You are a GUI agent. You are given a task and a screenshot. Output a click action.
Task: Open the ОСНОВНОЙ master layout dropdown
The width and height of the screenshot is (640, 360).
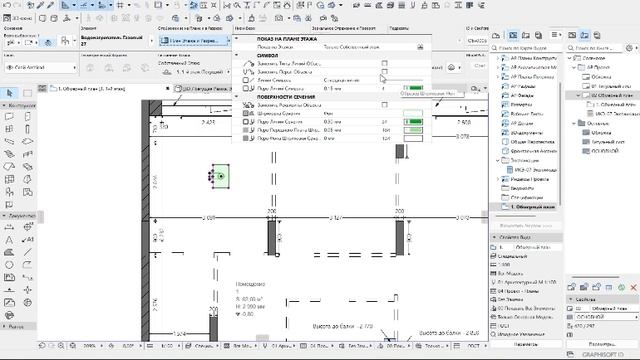pyautogui.click(x=606, y=317)
